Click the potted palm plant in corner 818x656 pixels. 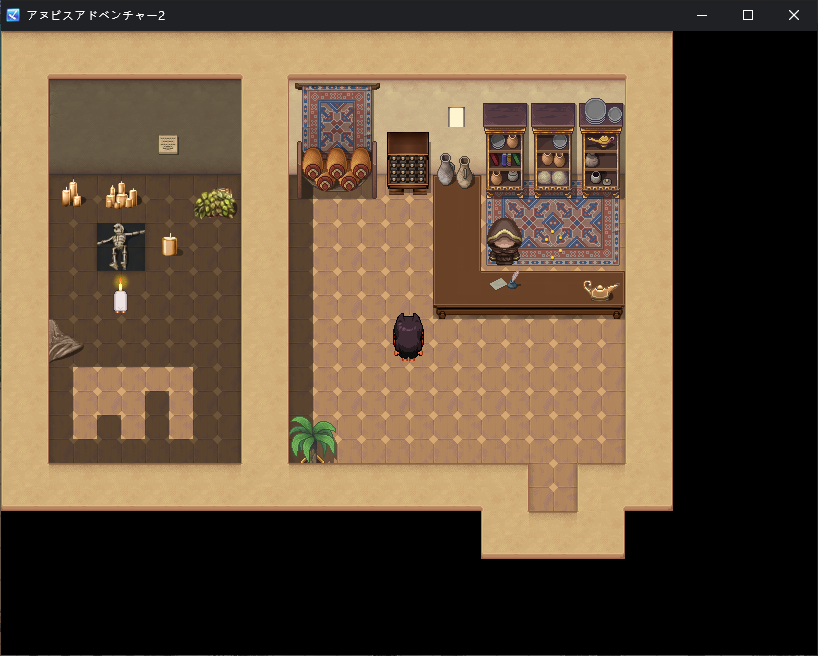313,439
